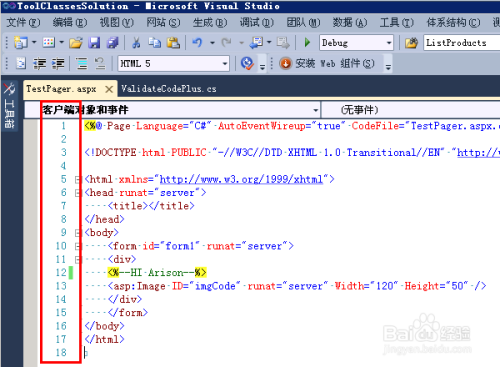Click the ListProducts search box

click(x=462, y=43)
